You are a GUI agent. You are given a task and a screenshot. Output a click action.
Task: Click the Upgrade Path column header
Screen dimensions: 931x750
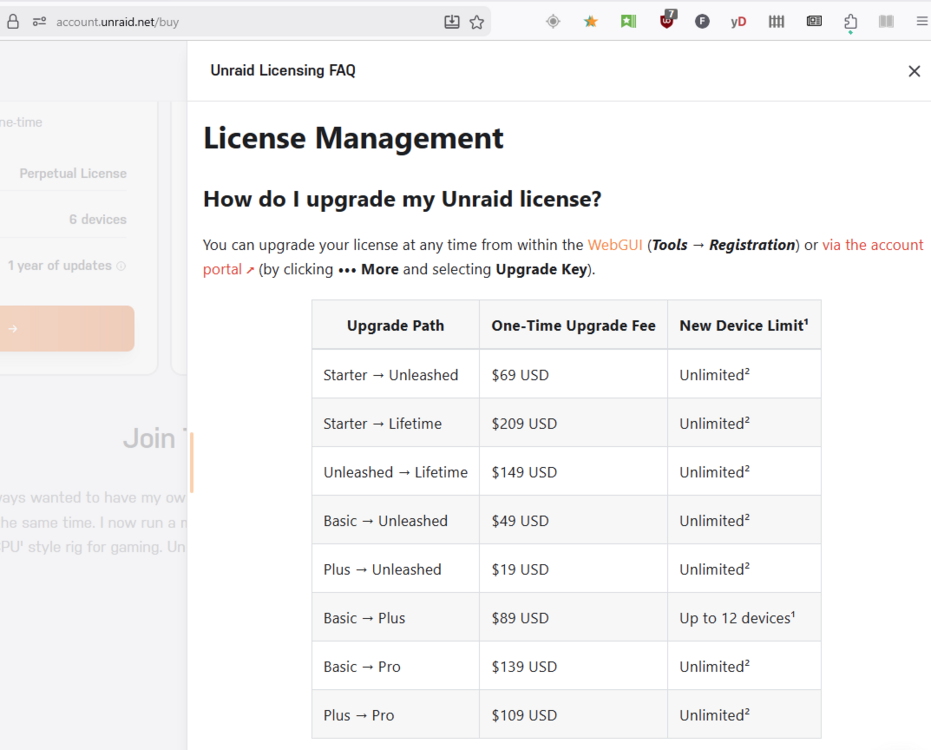point(395,325)
